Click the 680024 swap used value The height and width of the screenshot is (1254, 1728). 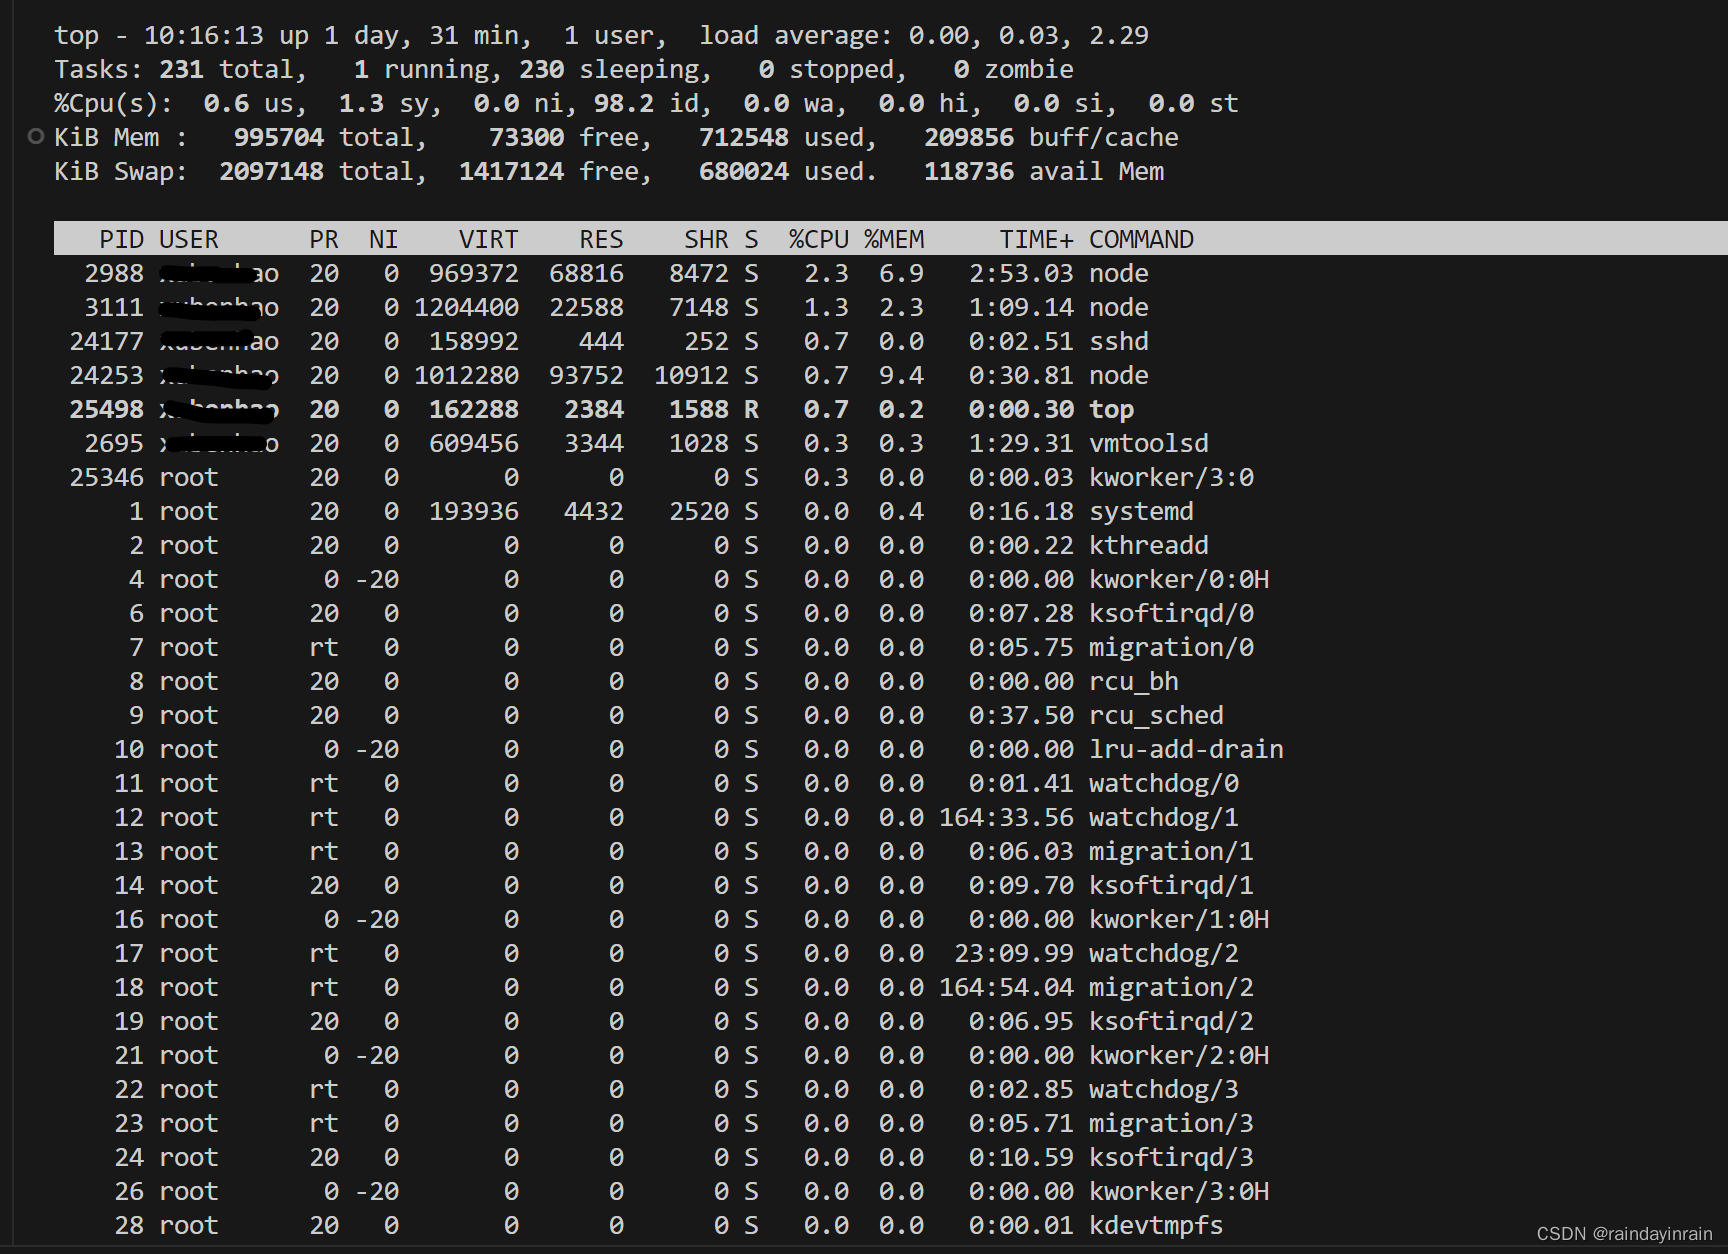(x=744, y=172)
